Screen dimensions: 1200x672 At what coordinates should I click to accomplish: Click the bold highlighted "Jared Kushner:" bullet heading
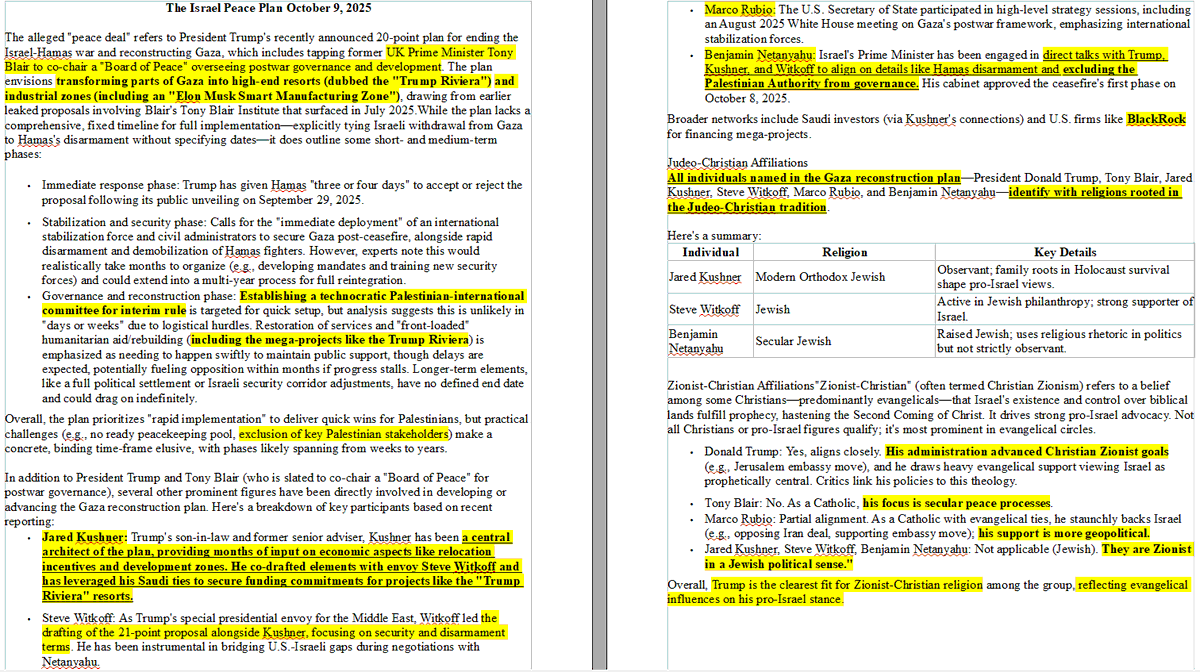(x=85, y=537)
